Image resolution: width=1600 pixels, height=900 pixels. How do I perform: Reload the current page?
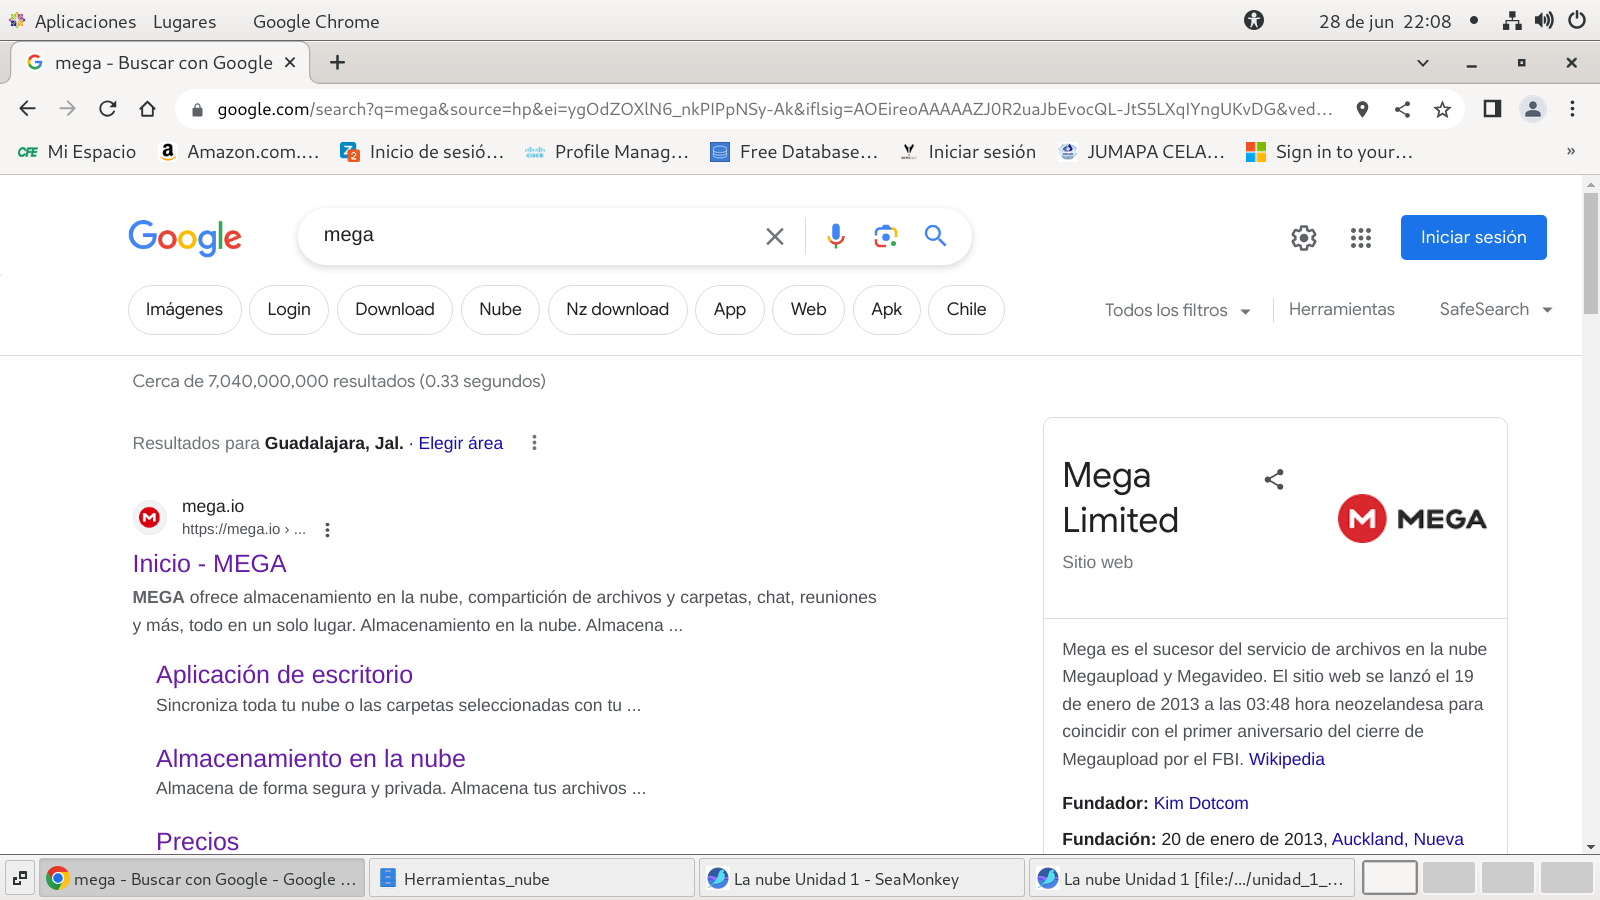click(x=108, y=109)
